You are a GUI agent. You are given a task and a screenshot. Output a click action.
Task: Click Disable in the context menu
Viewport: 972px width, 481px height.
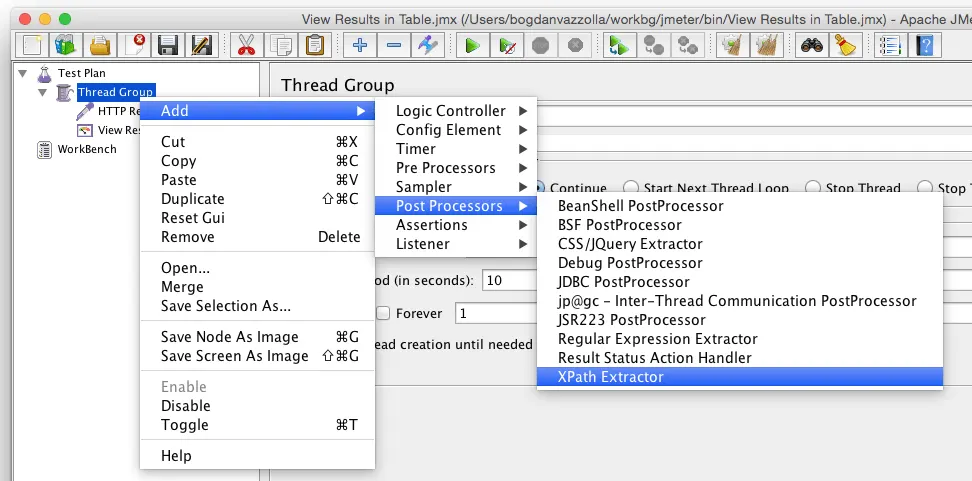click(x=257, y=406)
